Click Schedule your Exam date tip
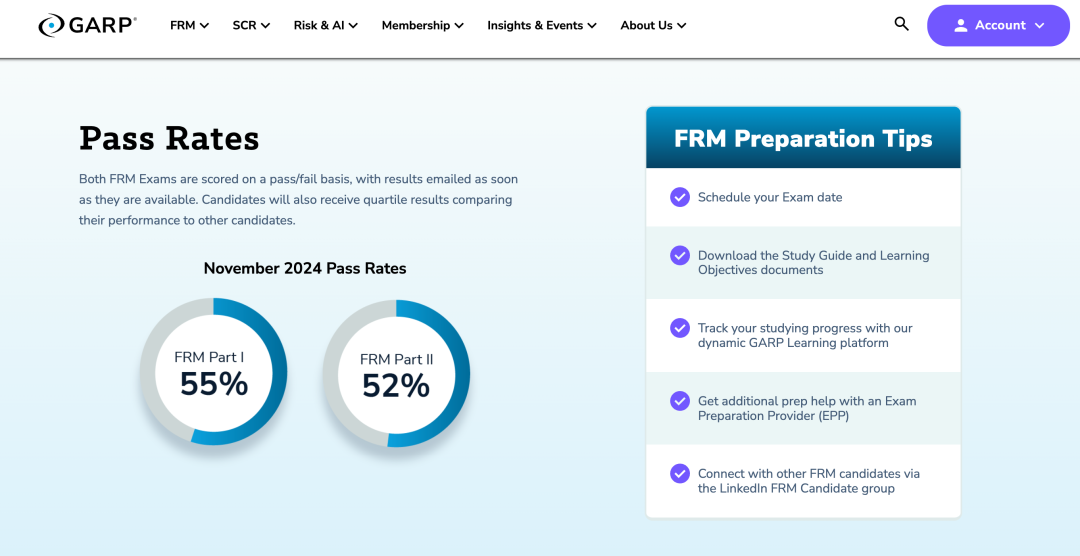Screen dimensions: 1080x556 tap(770, 197)
